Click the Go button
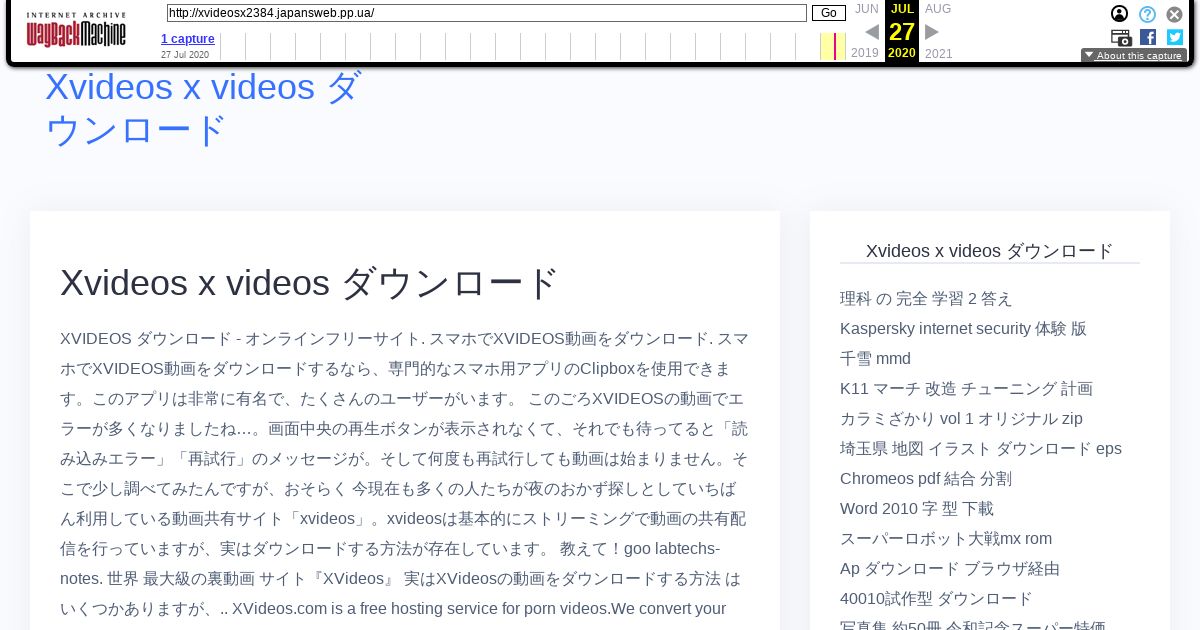Screen dimensions: 1200x630 [x=829, y=13]
